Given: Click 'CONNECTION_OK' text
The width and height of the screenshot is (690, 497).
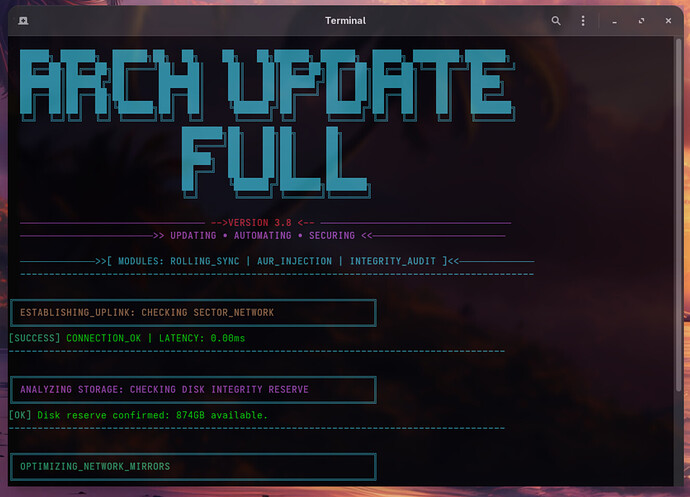Looking at the screenshot, I should [103, 338].
